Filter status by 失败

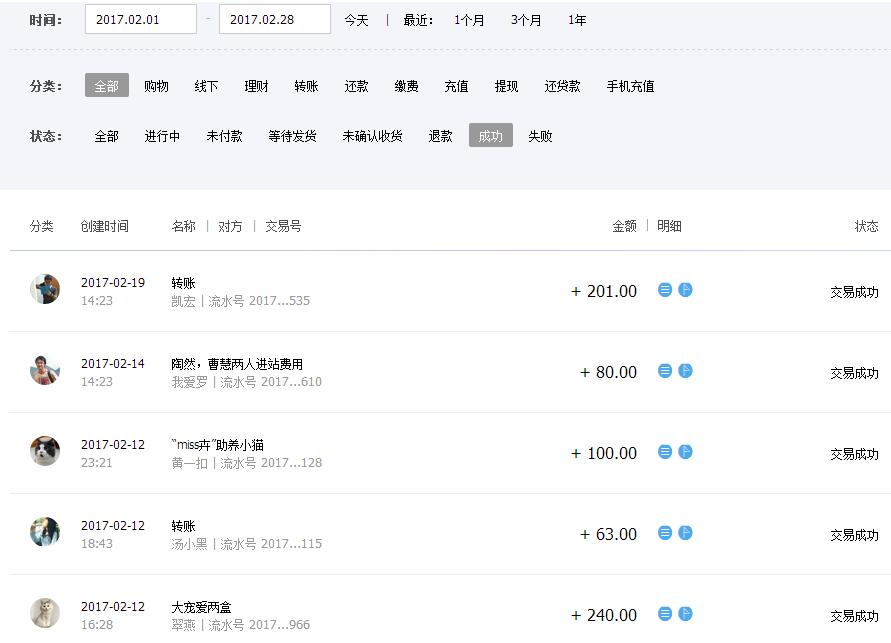point(540,136)
